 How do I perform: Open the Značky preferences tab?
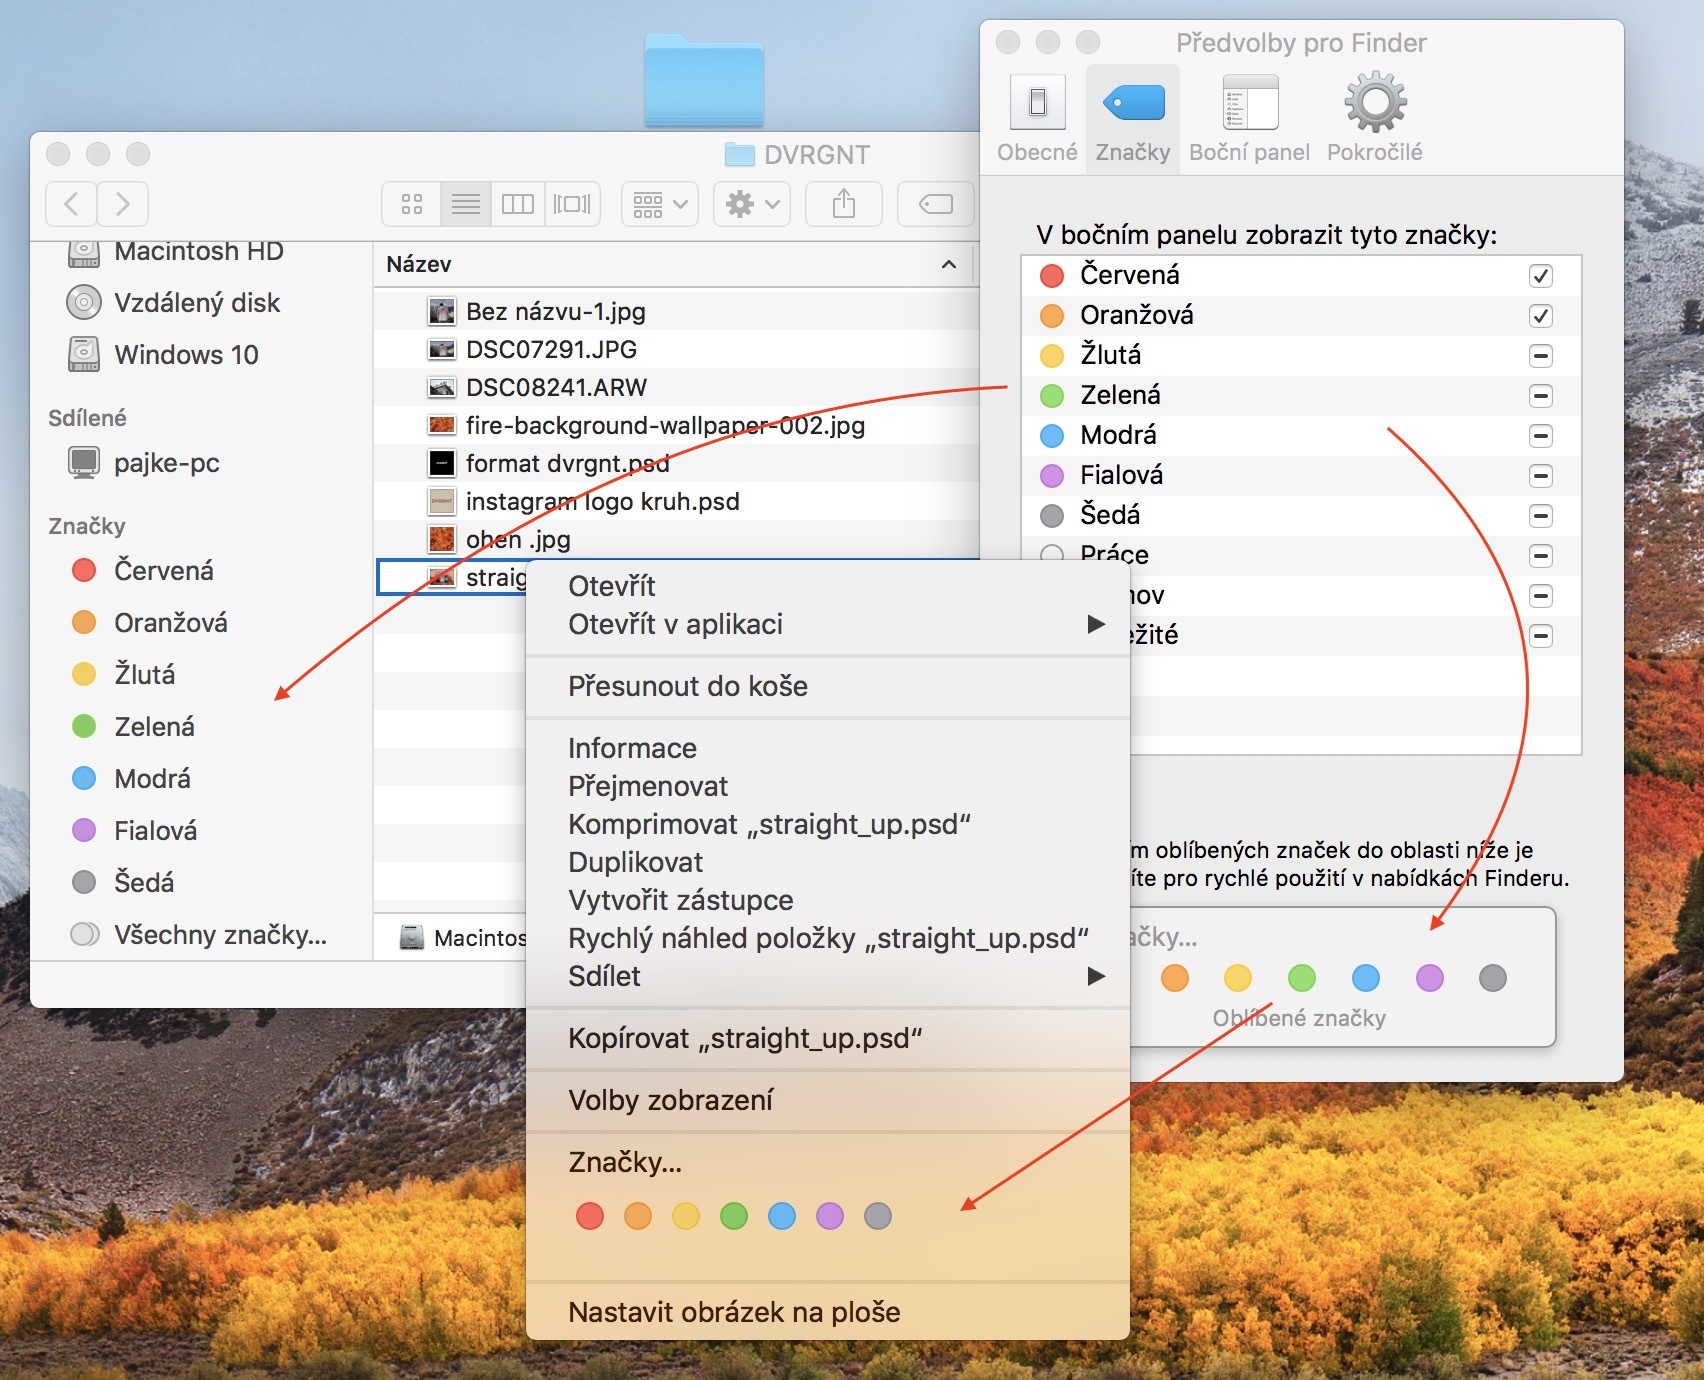(1133, 118)
